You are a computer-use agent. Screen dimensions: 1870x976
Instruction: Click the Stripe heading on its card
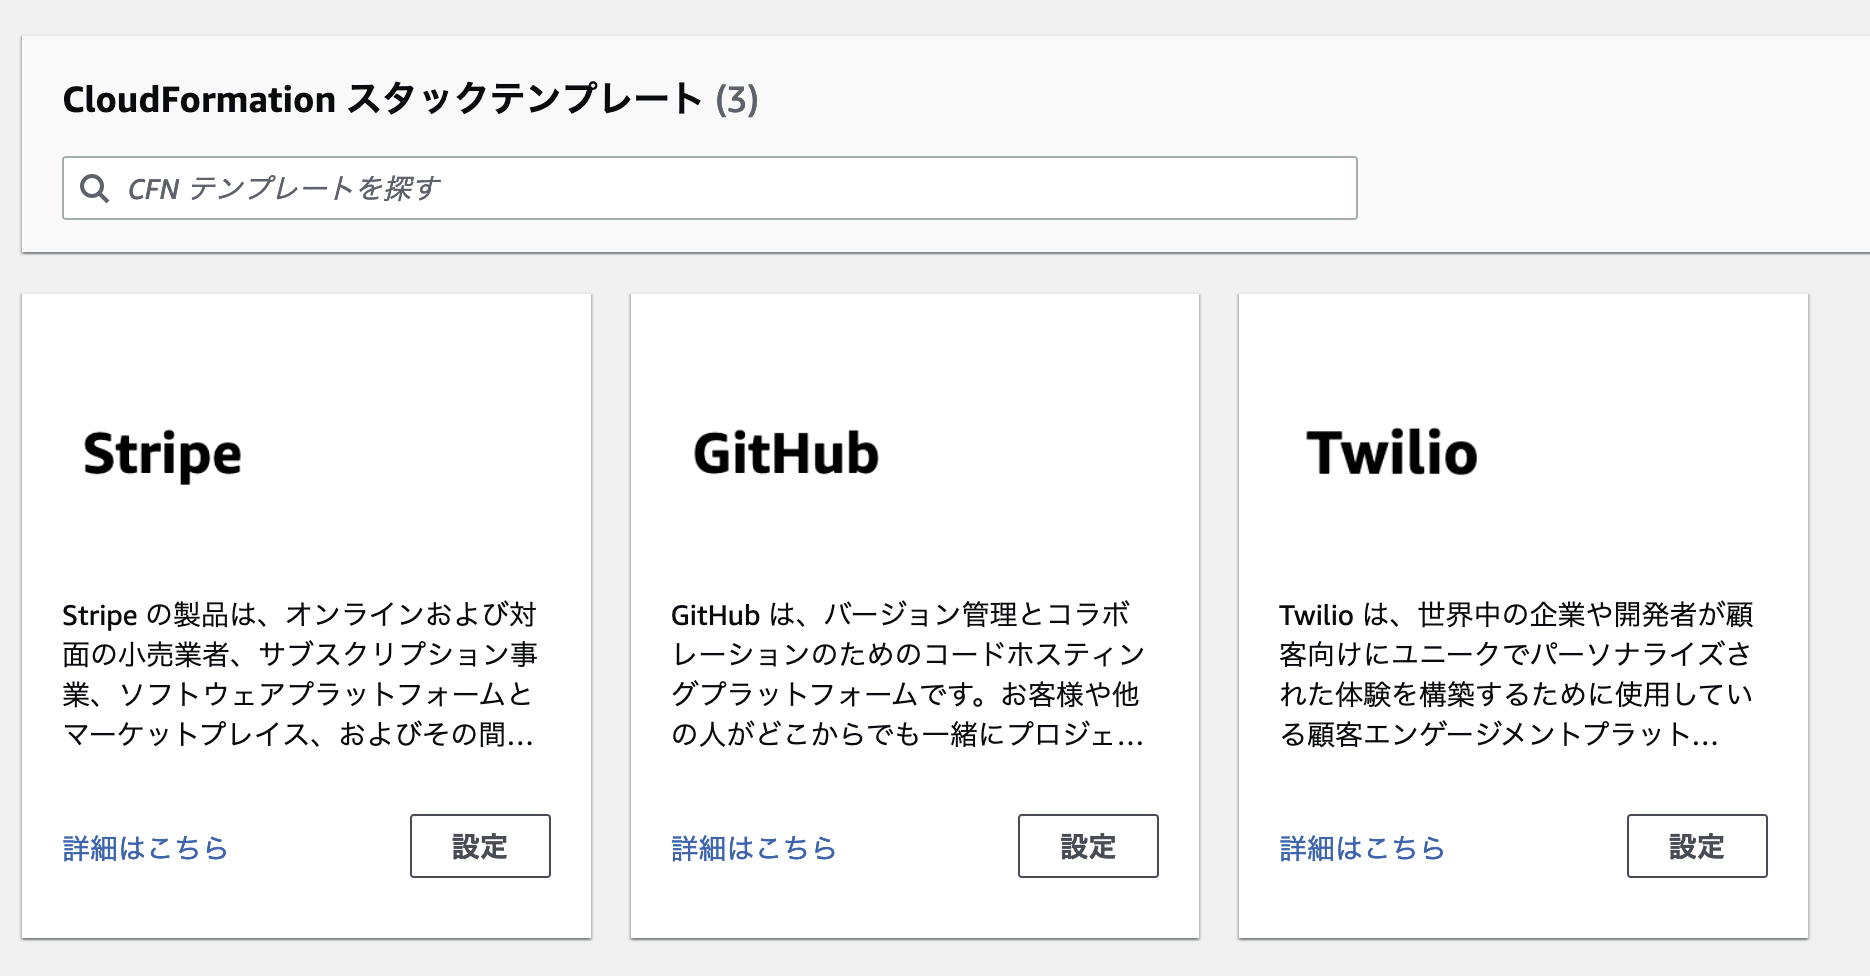click(x=162, y=454)
